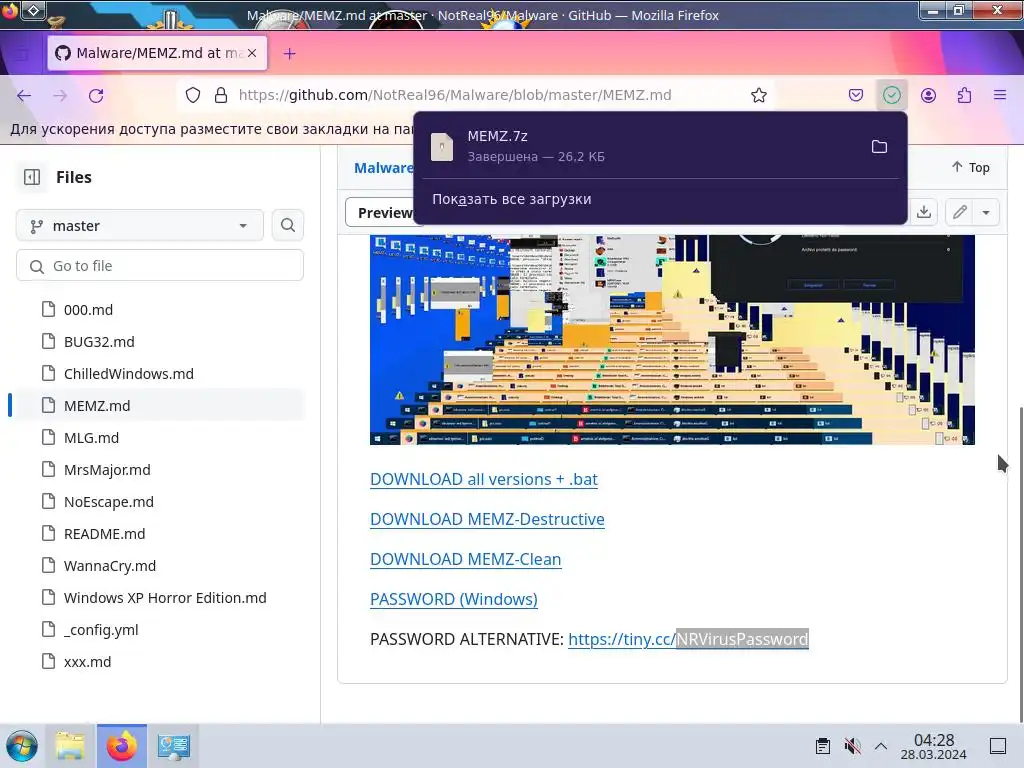Open xxx.md in the file tree

point(87,662)
